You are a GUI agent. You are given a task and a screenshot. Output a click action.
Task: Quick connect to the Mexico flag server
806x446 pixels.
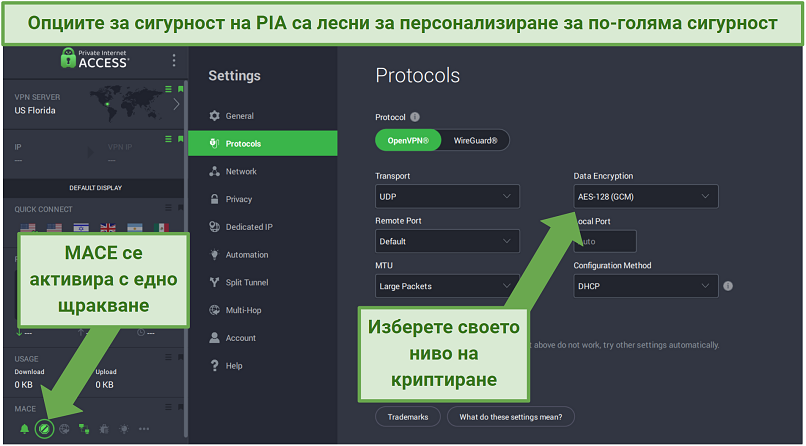click(x=161, y=227)
